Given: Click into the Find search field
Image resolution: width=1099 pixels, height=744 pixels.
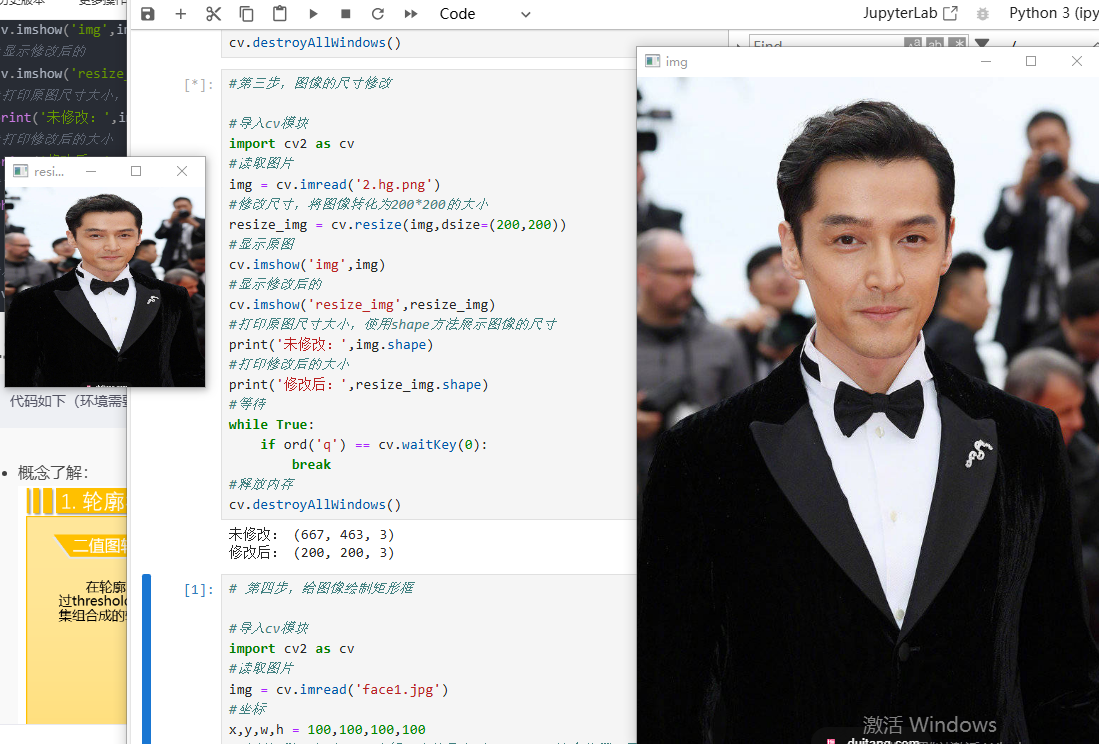Looking at the screenshot, I should tap(827, 43).
